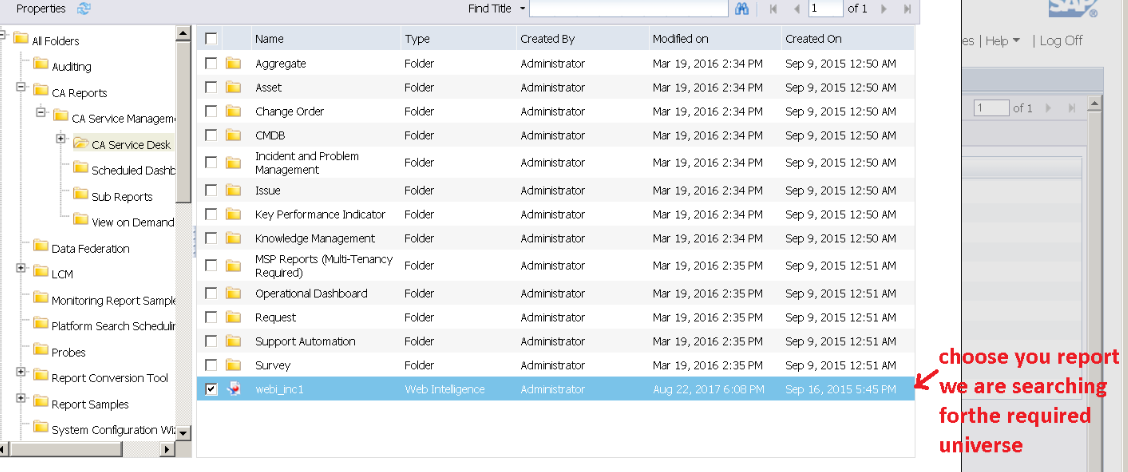The height and width of the screenshot is (472, 1128).
Task: Click the Support Automation folder icon
Action: pos(232,341)
